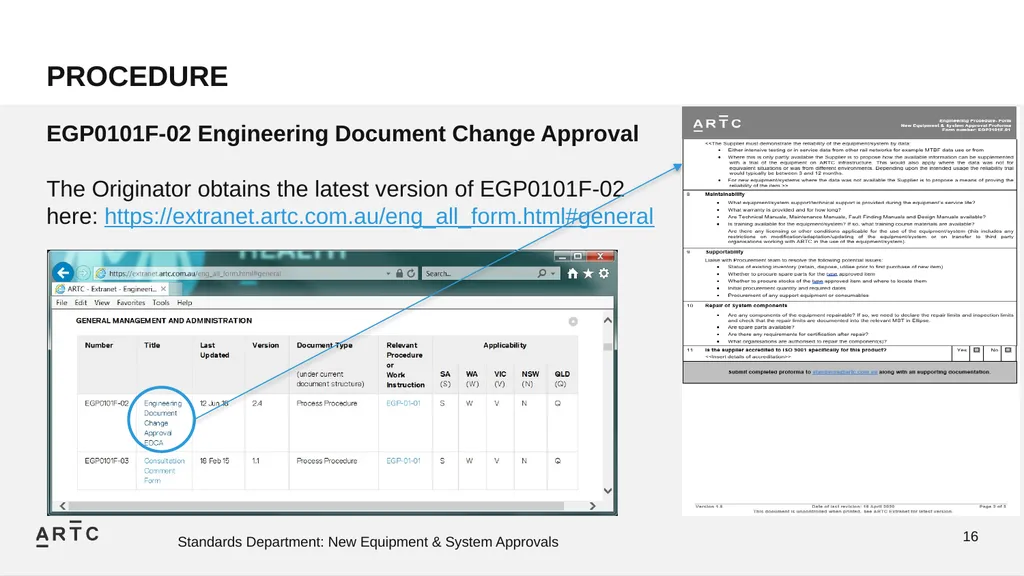Click the security lock icon in address bar
Image resolution: width=1024 pixels, height=576 pixels.
click(399, 274)
